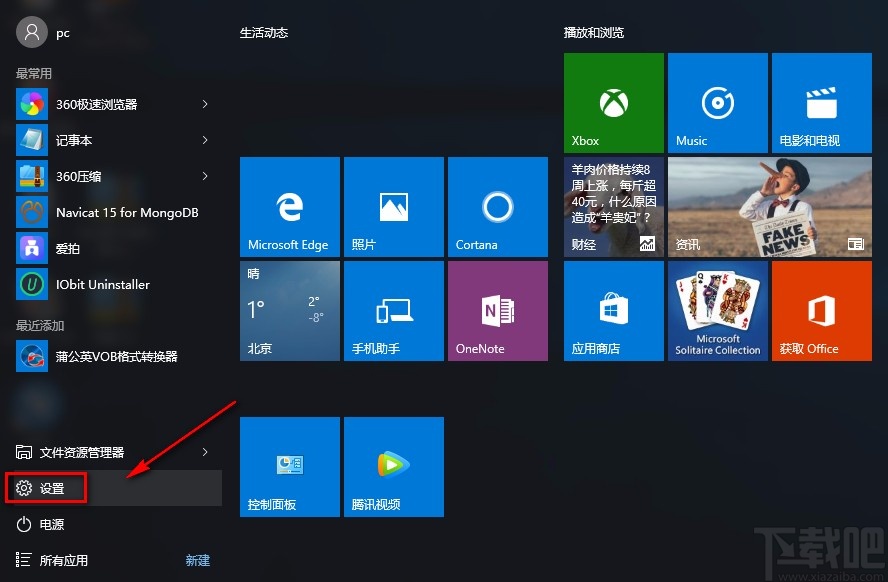This screenshot has width=888, height=582.
Task: Click the pc user account avatar
Action: 31,31
